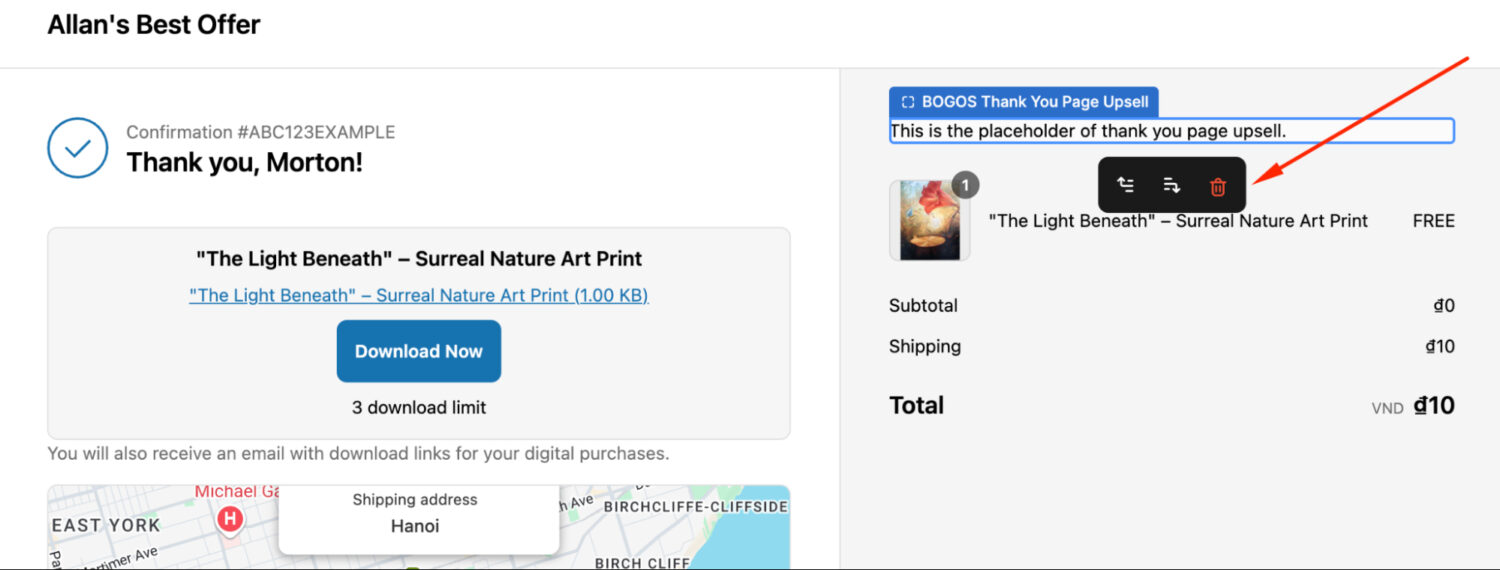Click the 3 download limit text
Image resolution: width=1500 pixels, height=570 pixels.
tap(418, 407)
